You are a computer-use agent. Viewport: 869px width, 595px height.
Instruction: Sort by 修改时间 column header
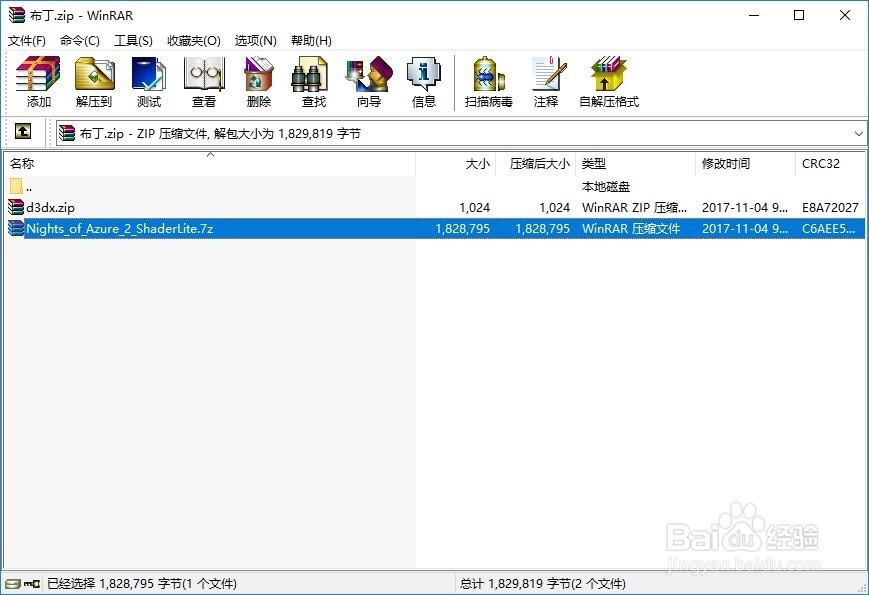(745, 163)
